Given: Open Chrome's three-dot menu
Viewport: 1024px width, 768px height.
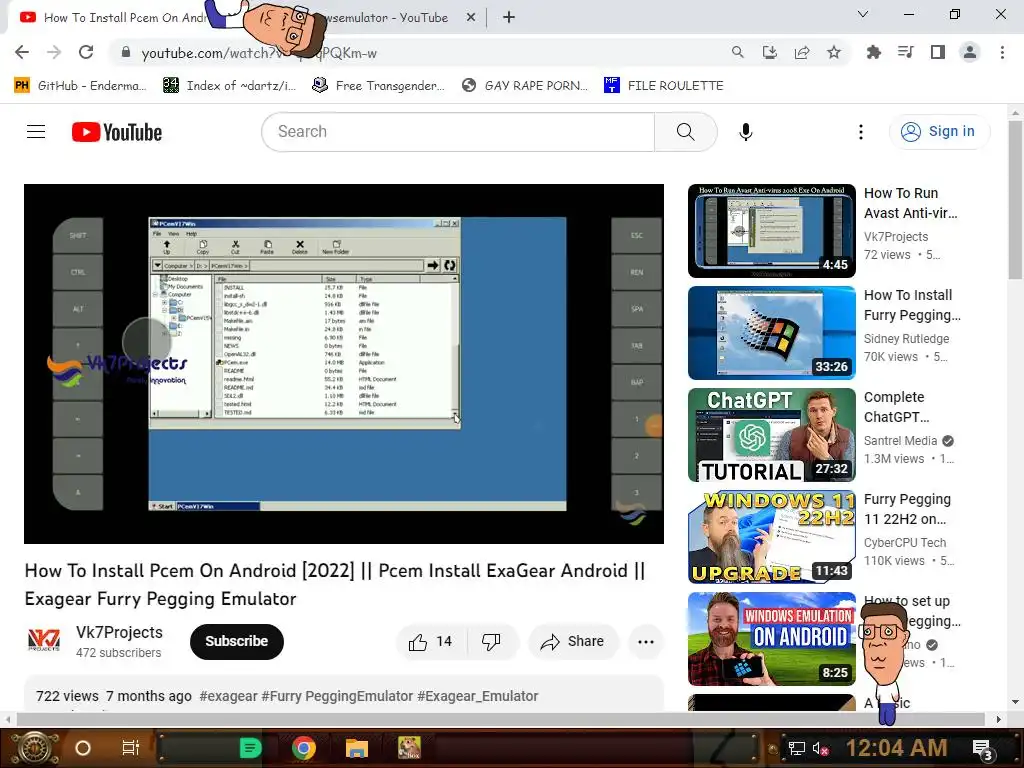Looking at the screenshot, I should click(x=1002, y=52).
